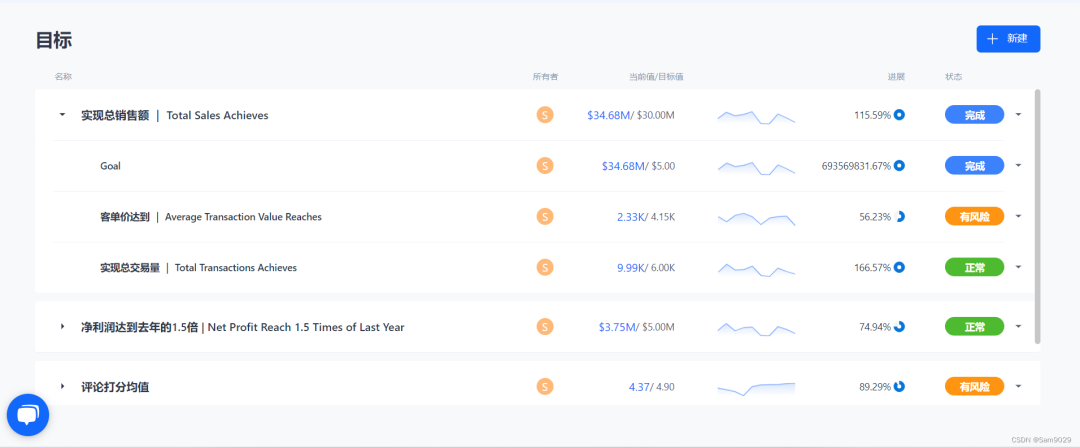Click owner avatar in the Goal row
This screenshot has width=1080, height=448.
(x=545, y=166)
